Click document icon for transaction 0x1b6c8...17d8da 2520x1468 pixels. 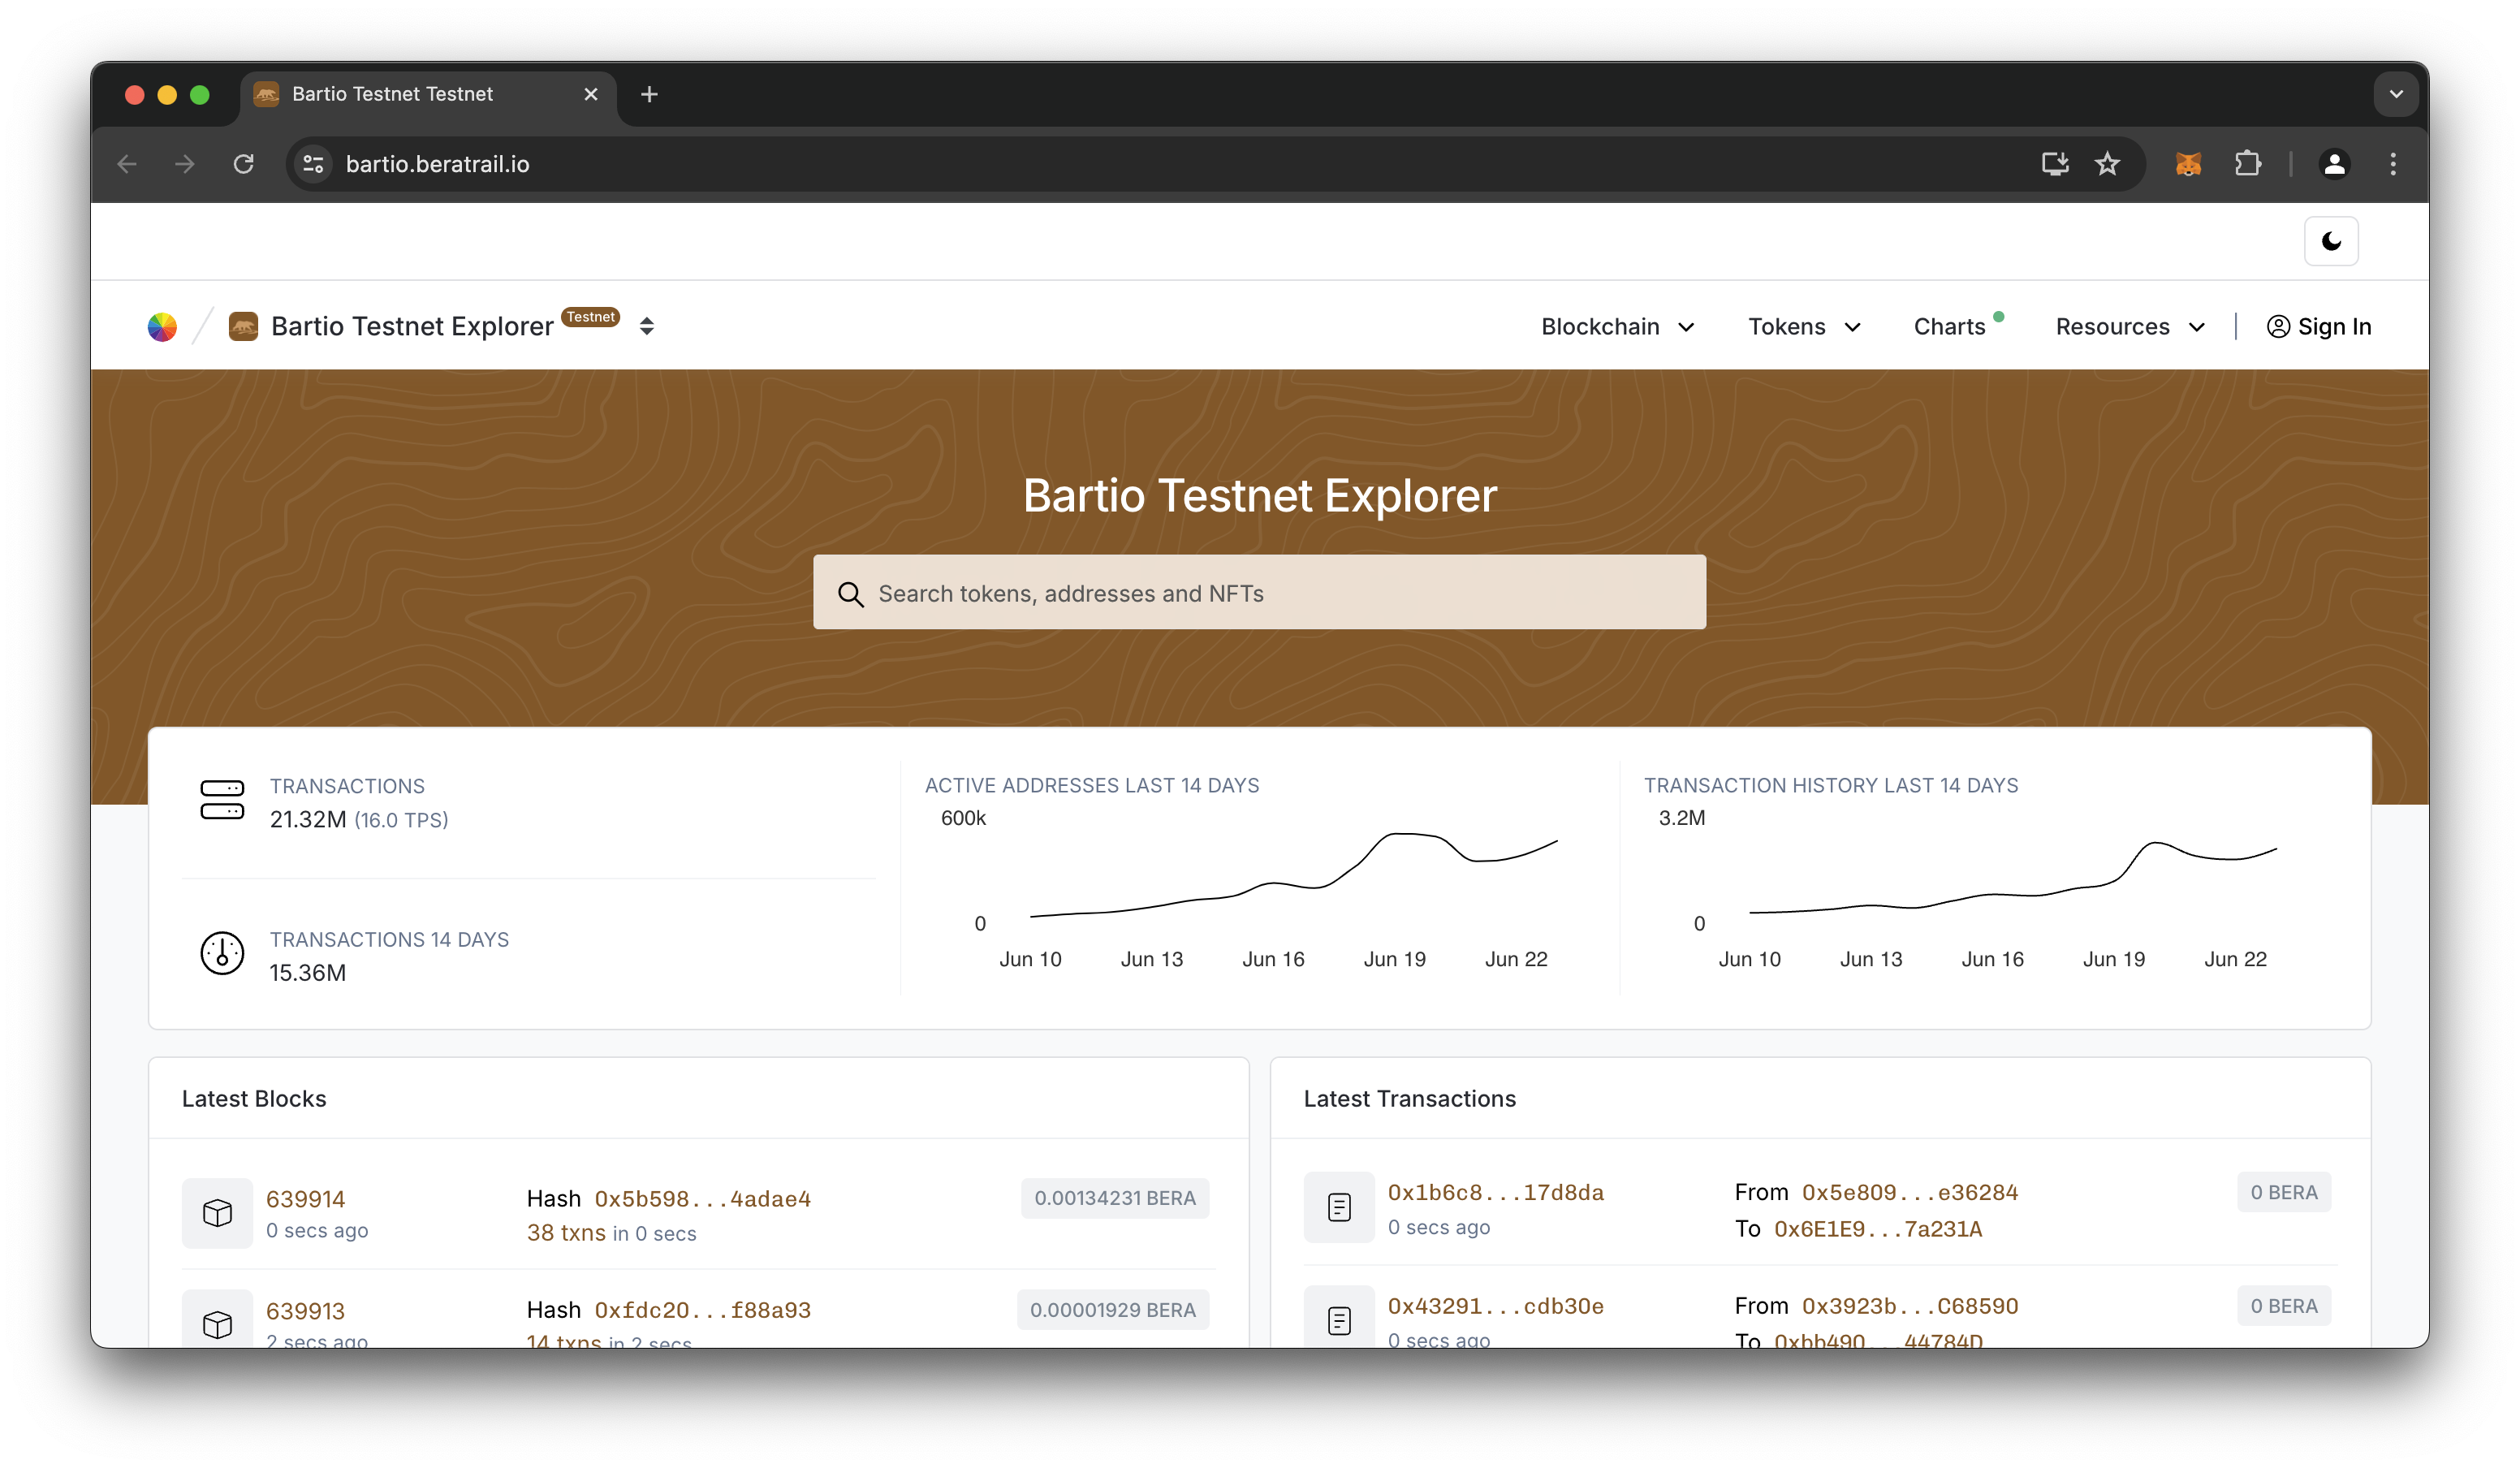point(1339,1207)
